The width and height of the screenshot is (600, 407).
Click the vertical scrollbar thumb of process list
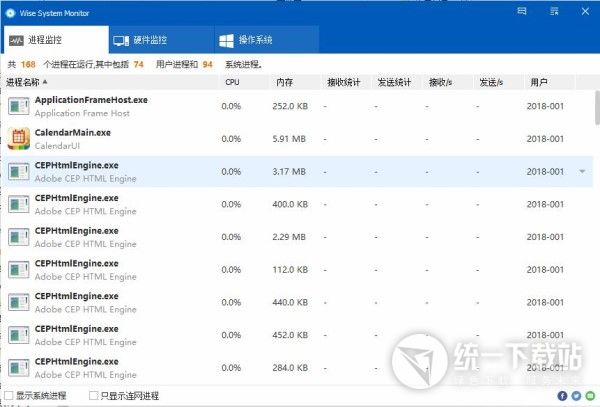point(597,107)
